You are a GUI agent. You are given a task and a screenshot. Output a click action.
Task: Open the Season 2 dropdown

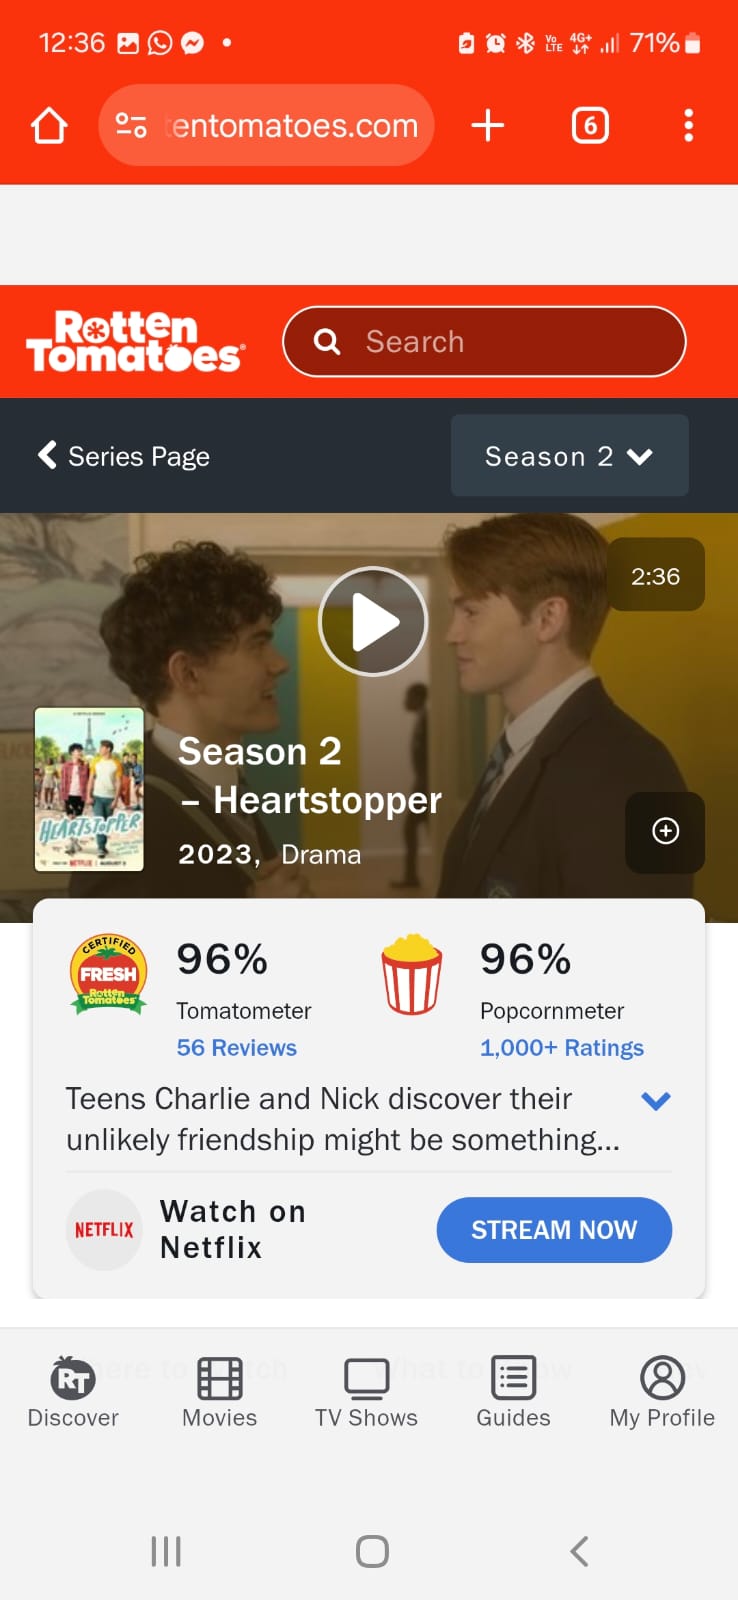569,456
